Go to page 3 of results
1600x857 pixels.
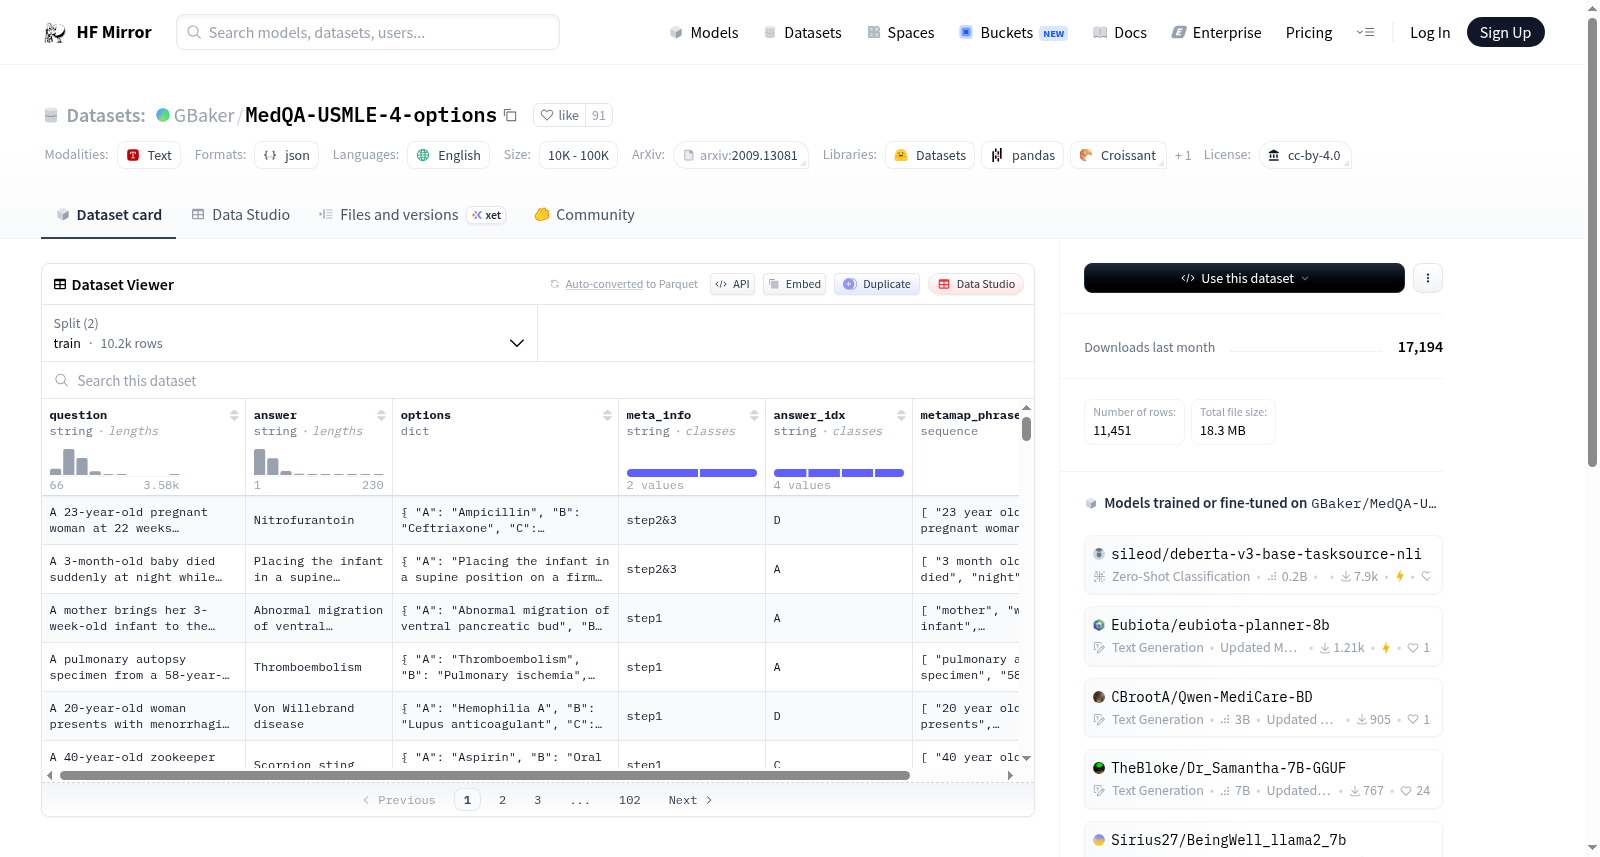click(537, 800)
